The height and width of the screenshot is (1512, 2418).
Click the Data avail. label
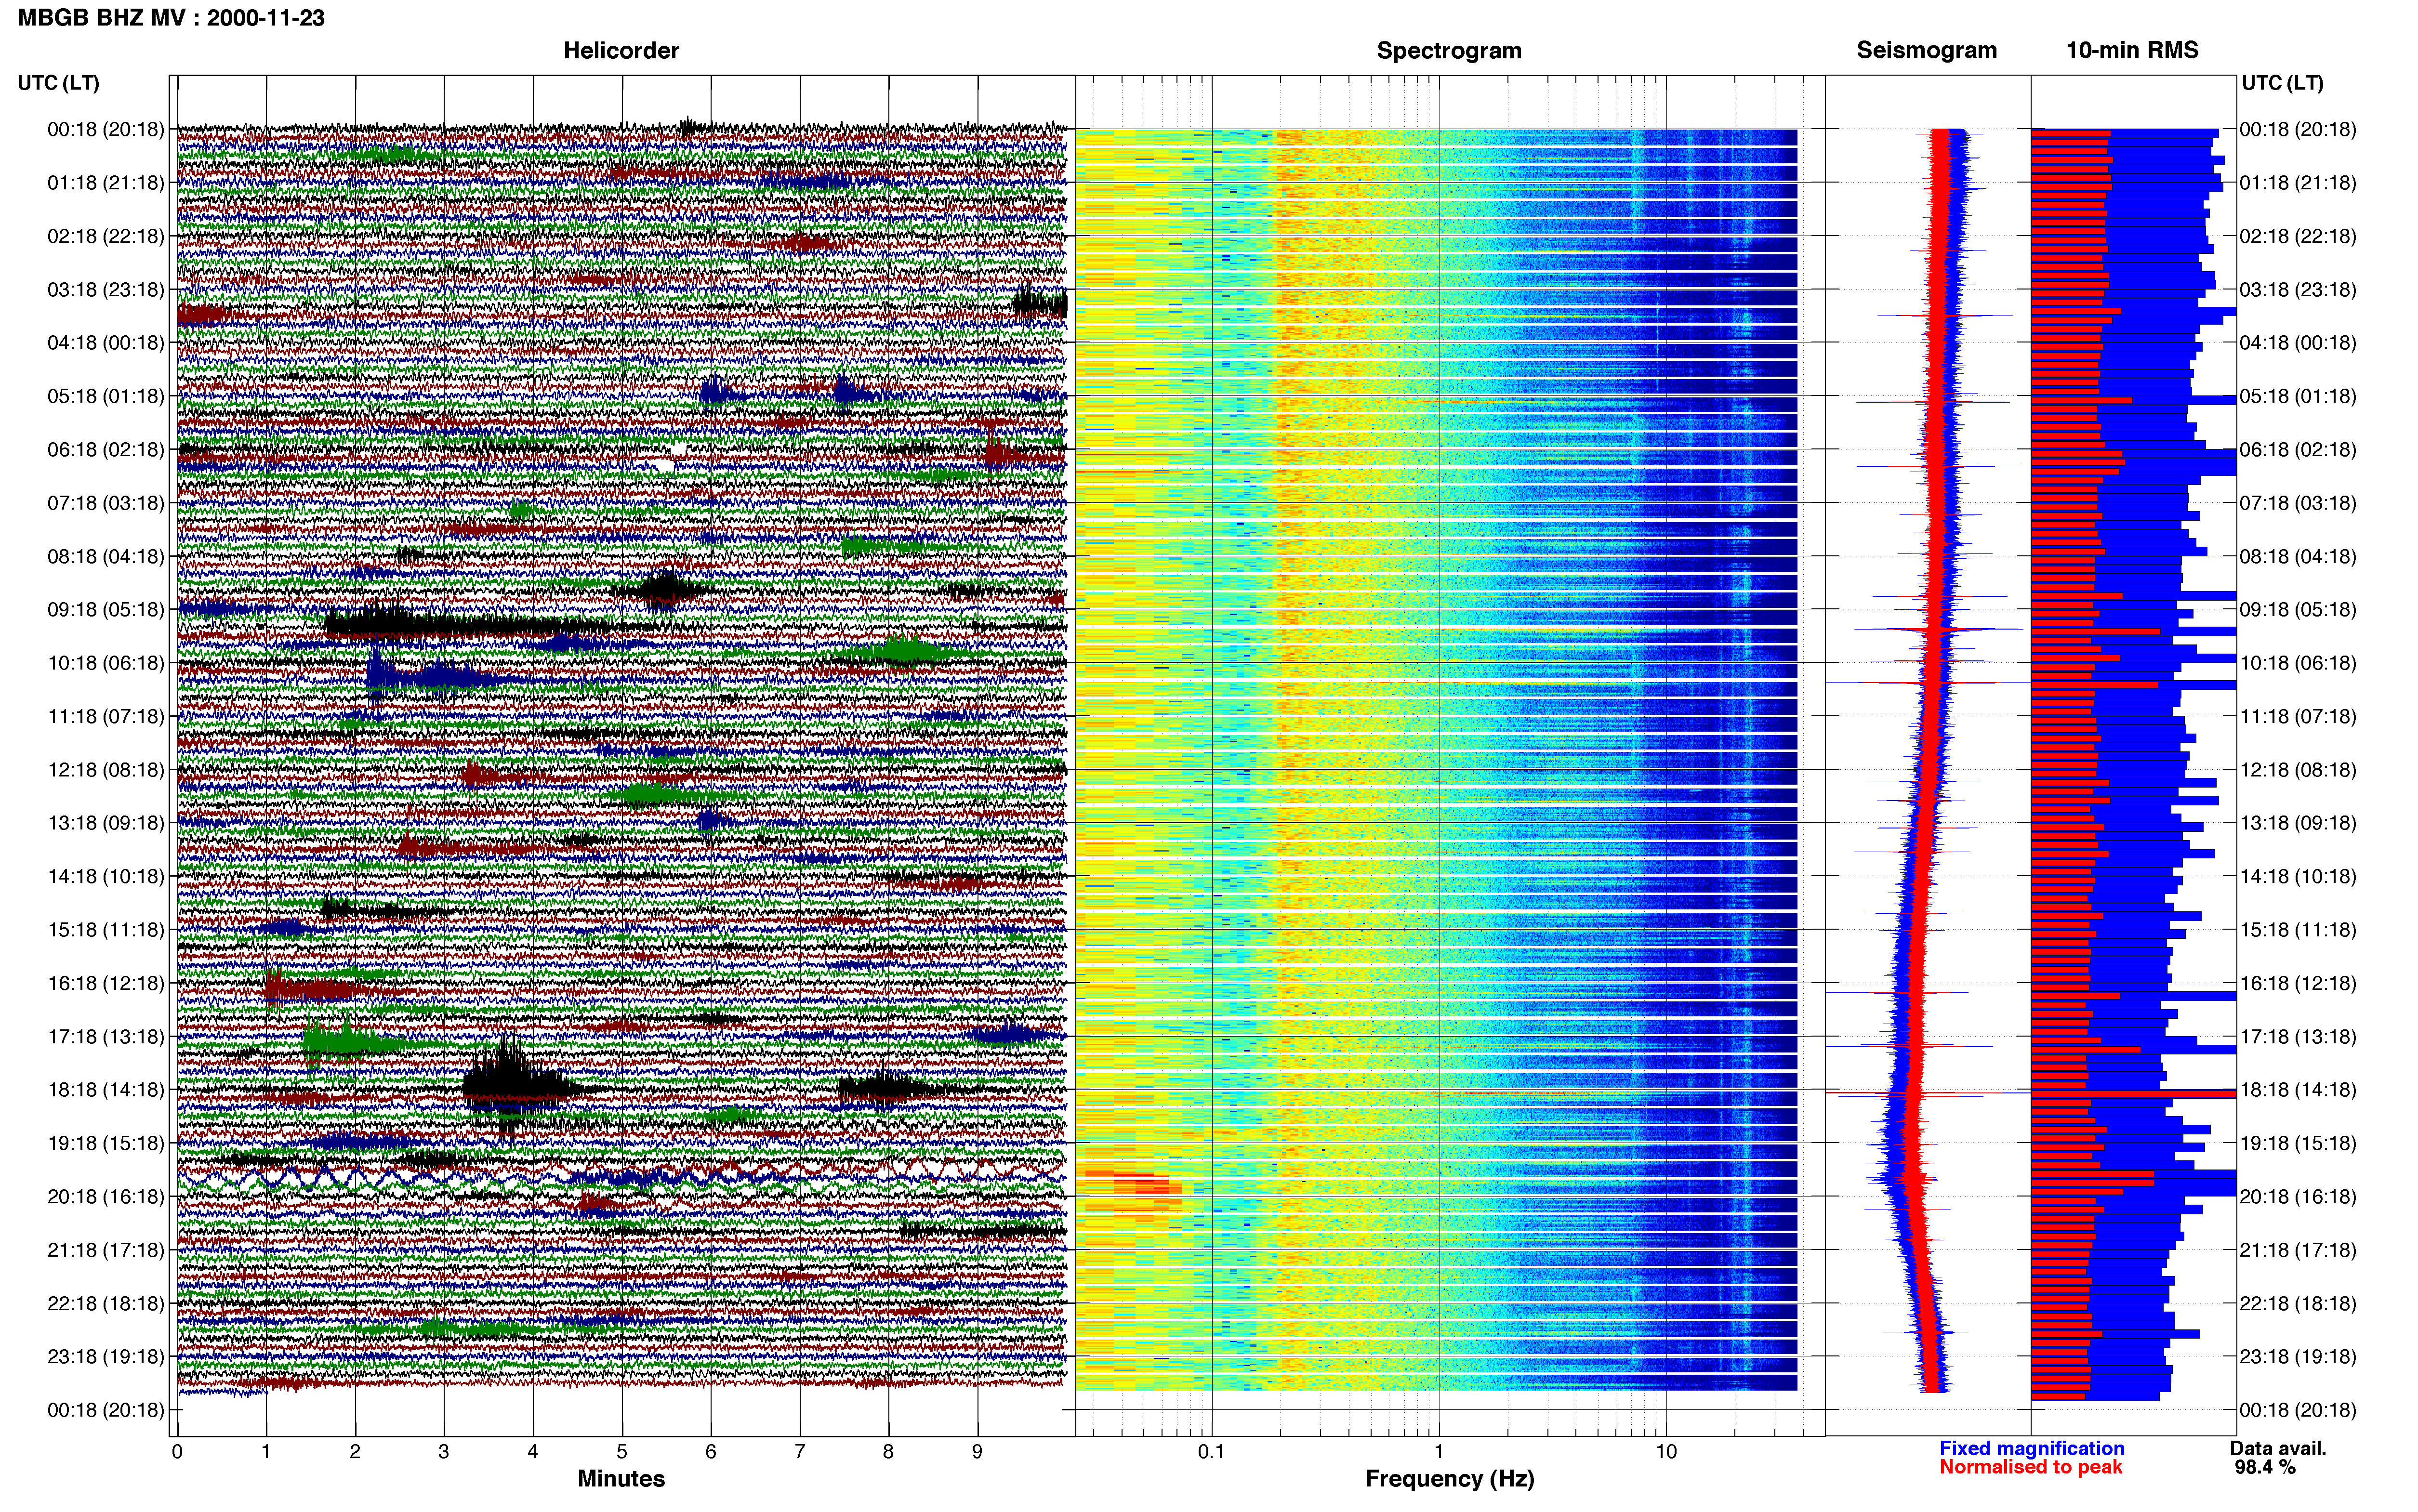(x=2278, y=1449)
